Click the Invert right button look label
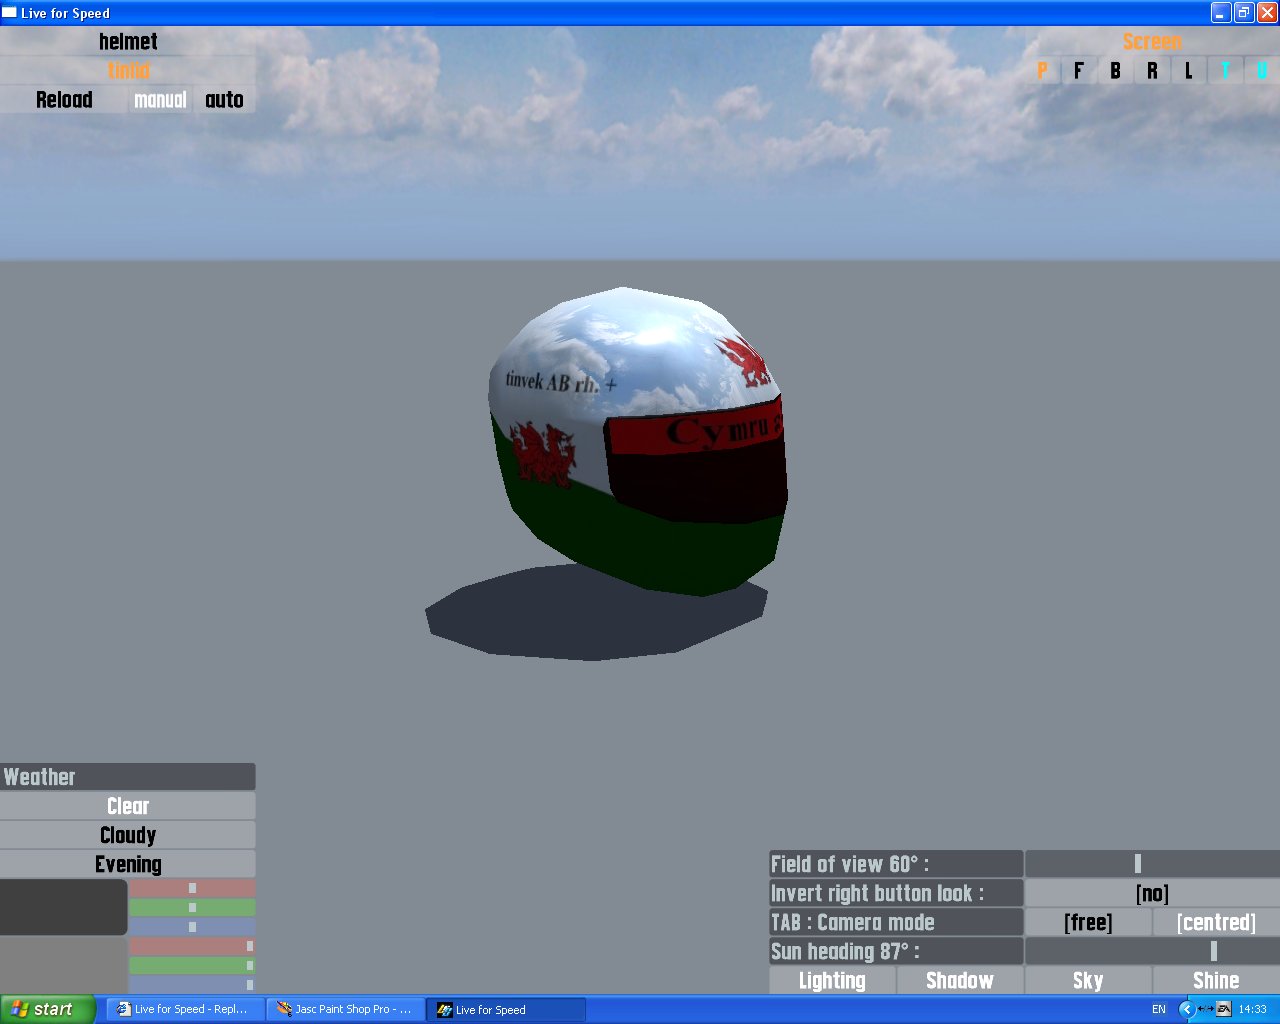The width and height of the screenshot is (1280, 1024). 896,893
